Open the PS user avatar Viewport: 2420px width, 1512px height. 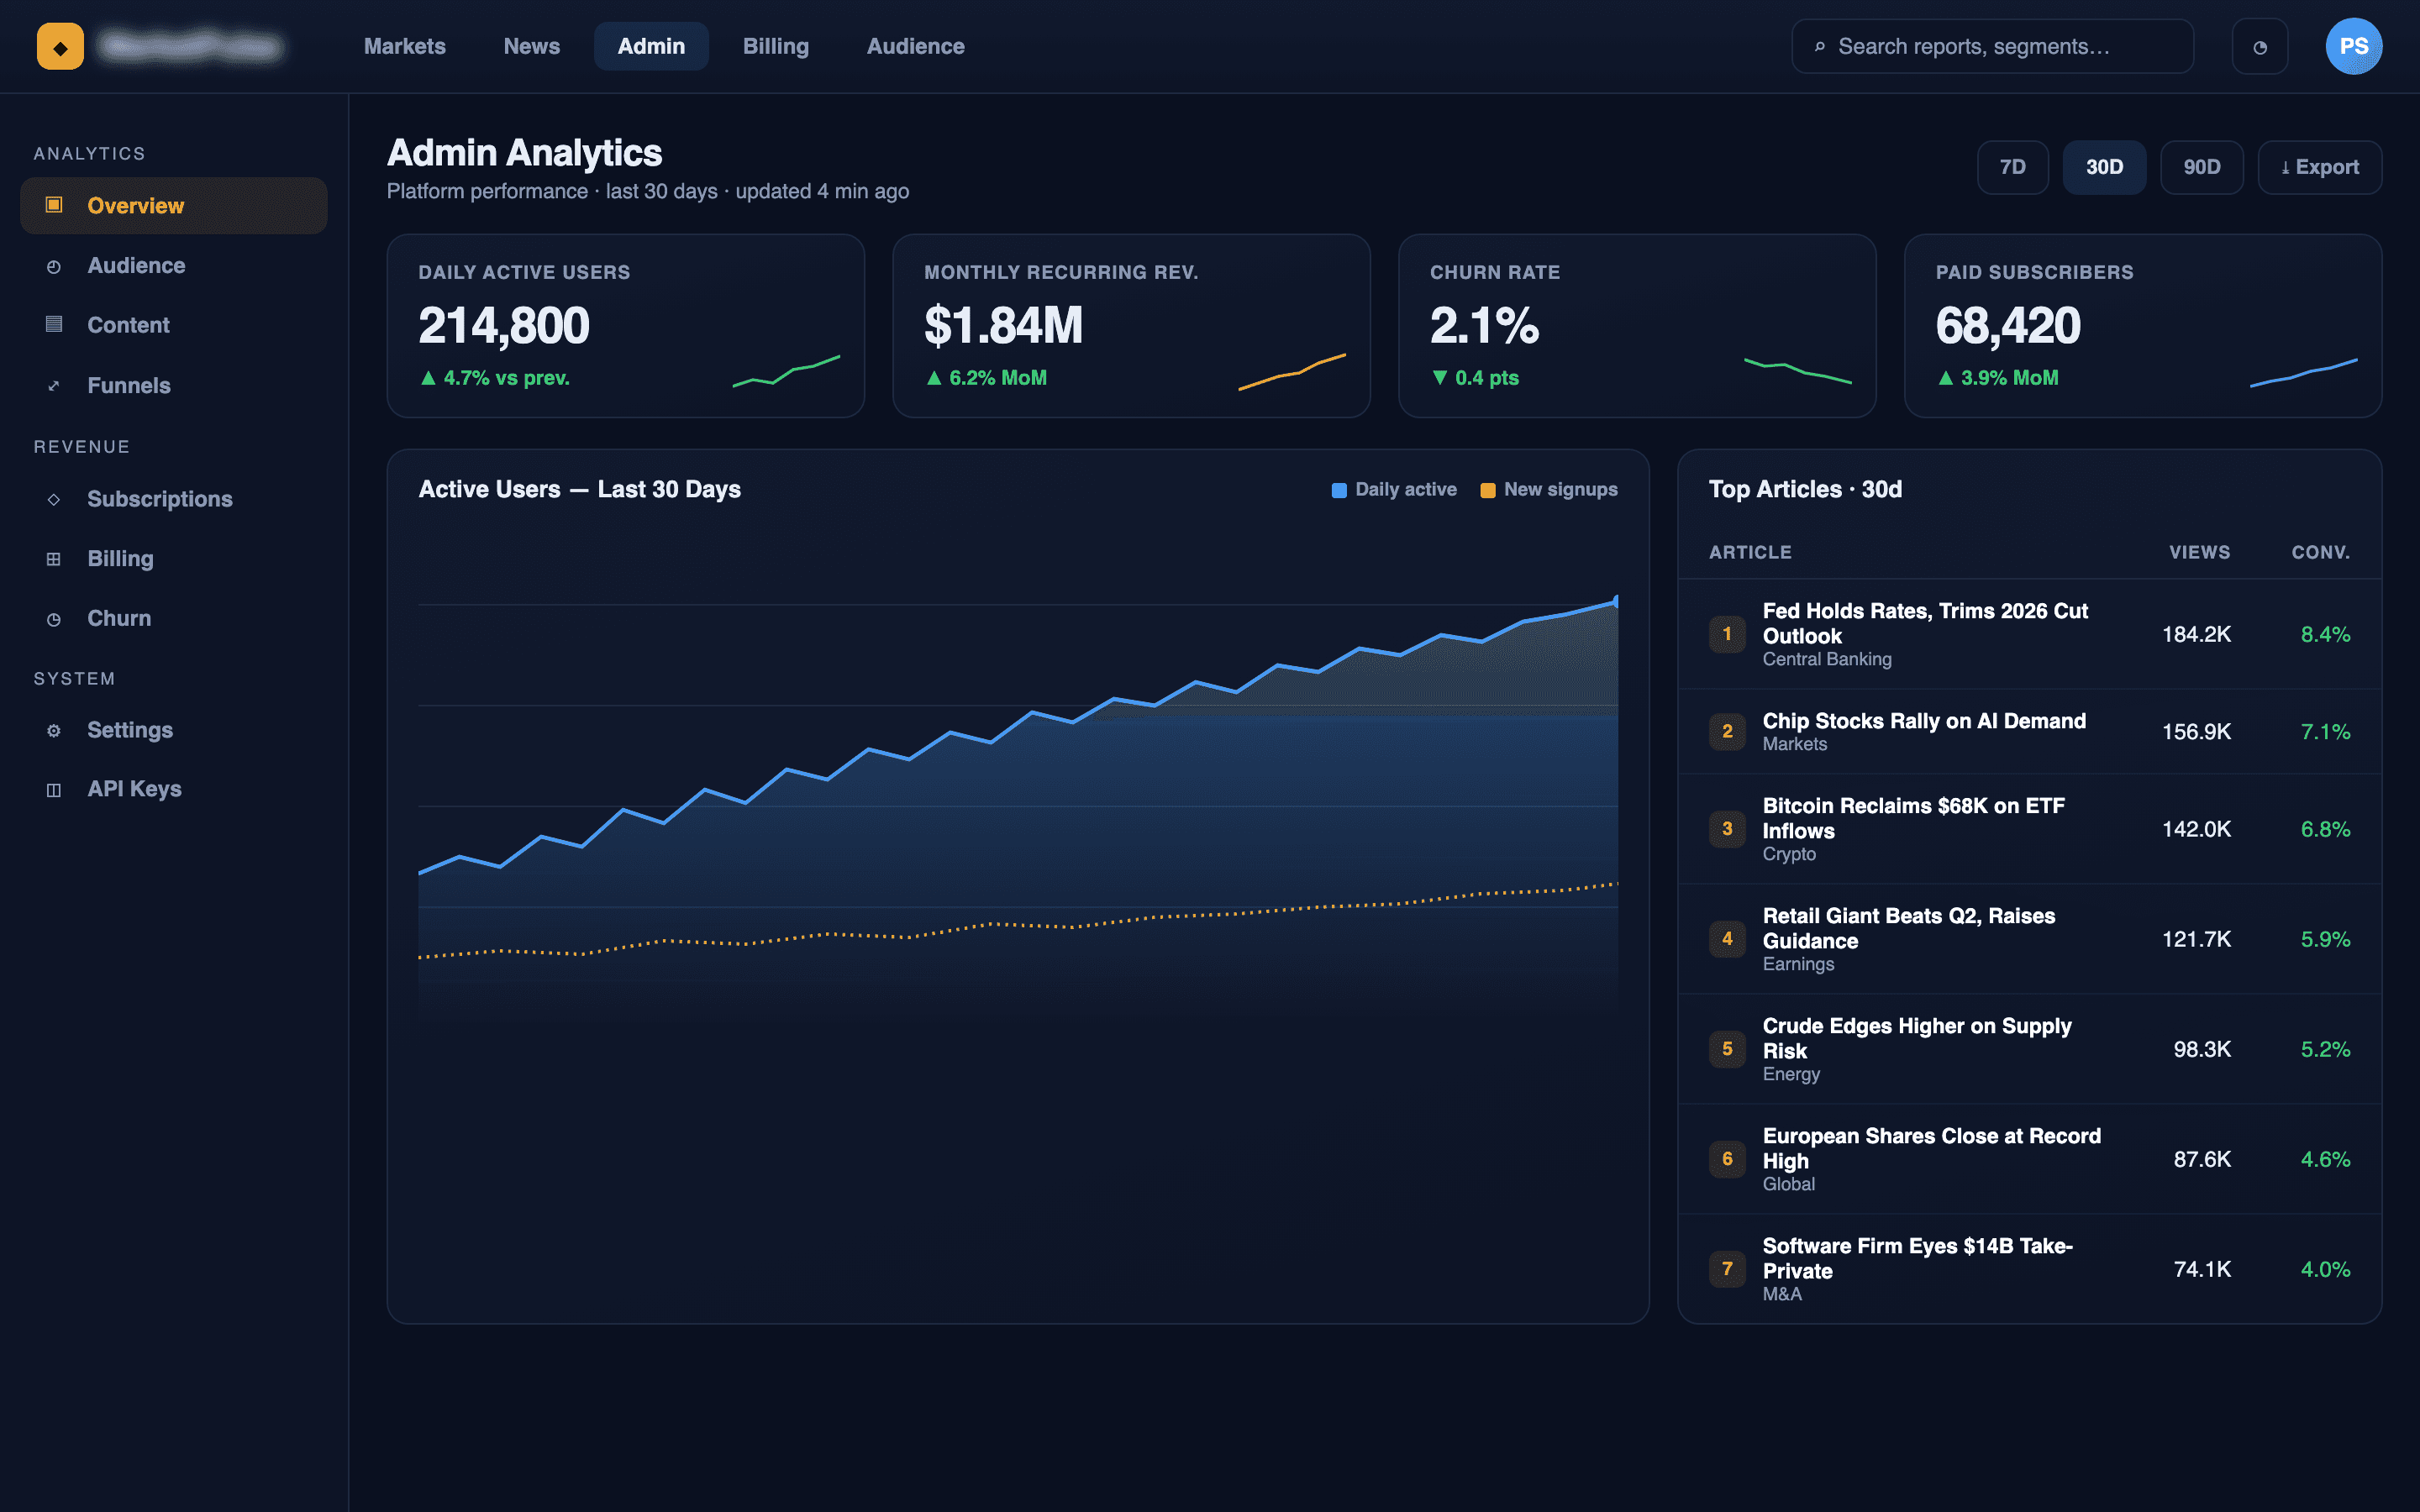tap(2353, 46)
